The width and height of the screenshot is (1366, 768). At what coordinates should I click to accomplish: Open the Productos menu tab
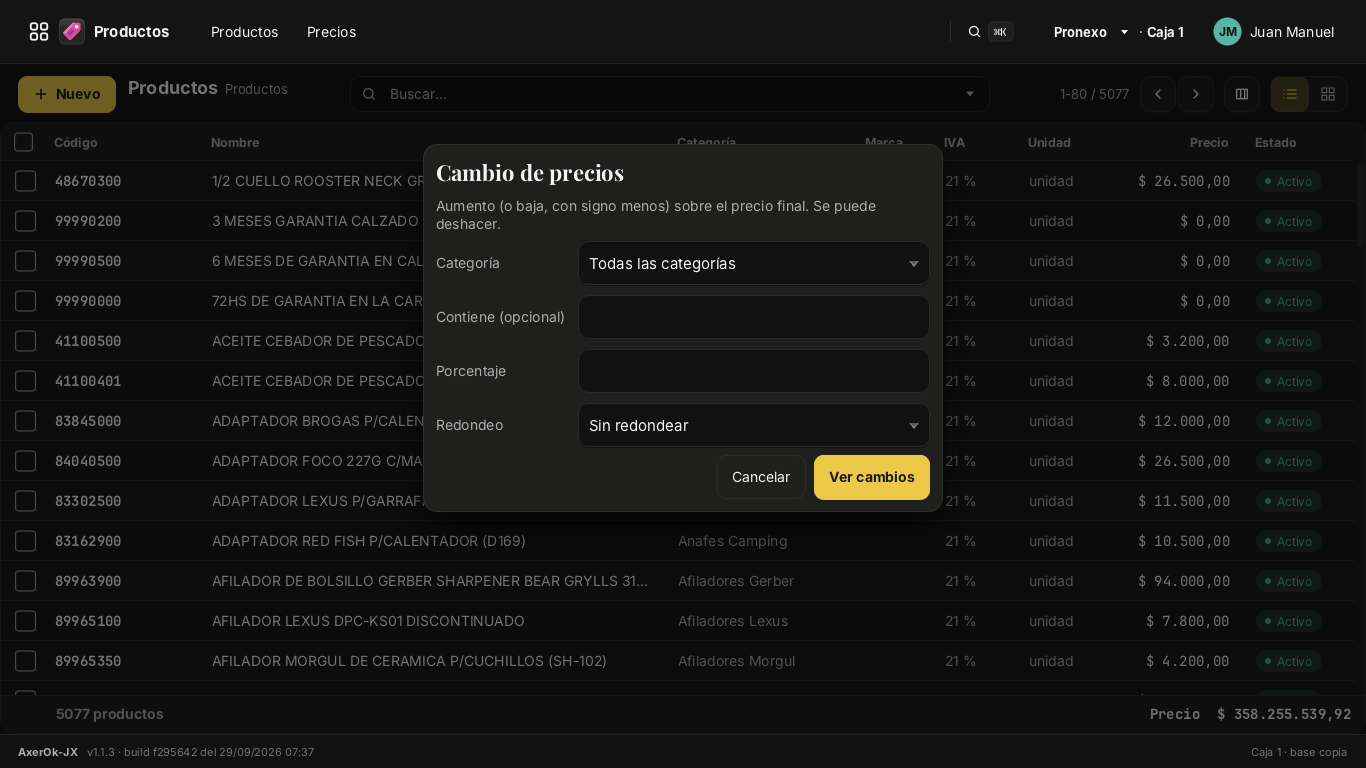pos(244,32)
